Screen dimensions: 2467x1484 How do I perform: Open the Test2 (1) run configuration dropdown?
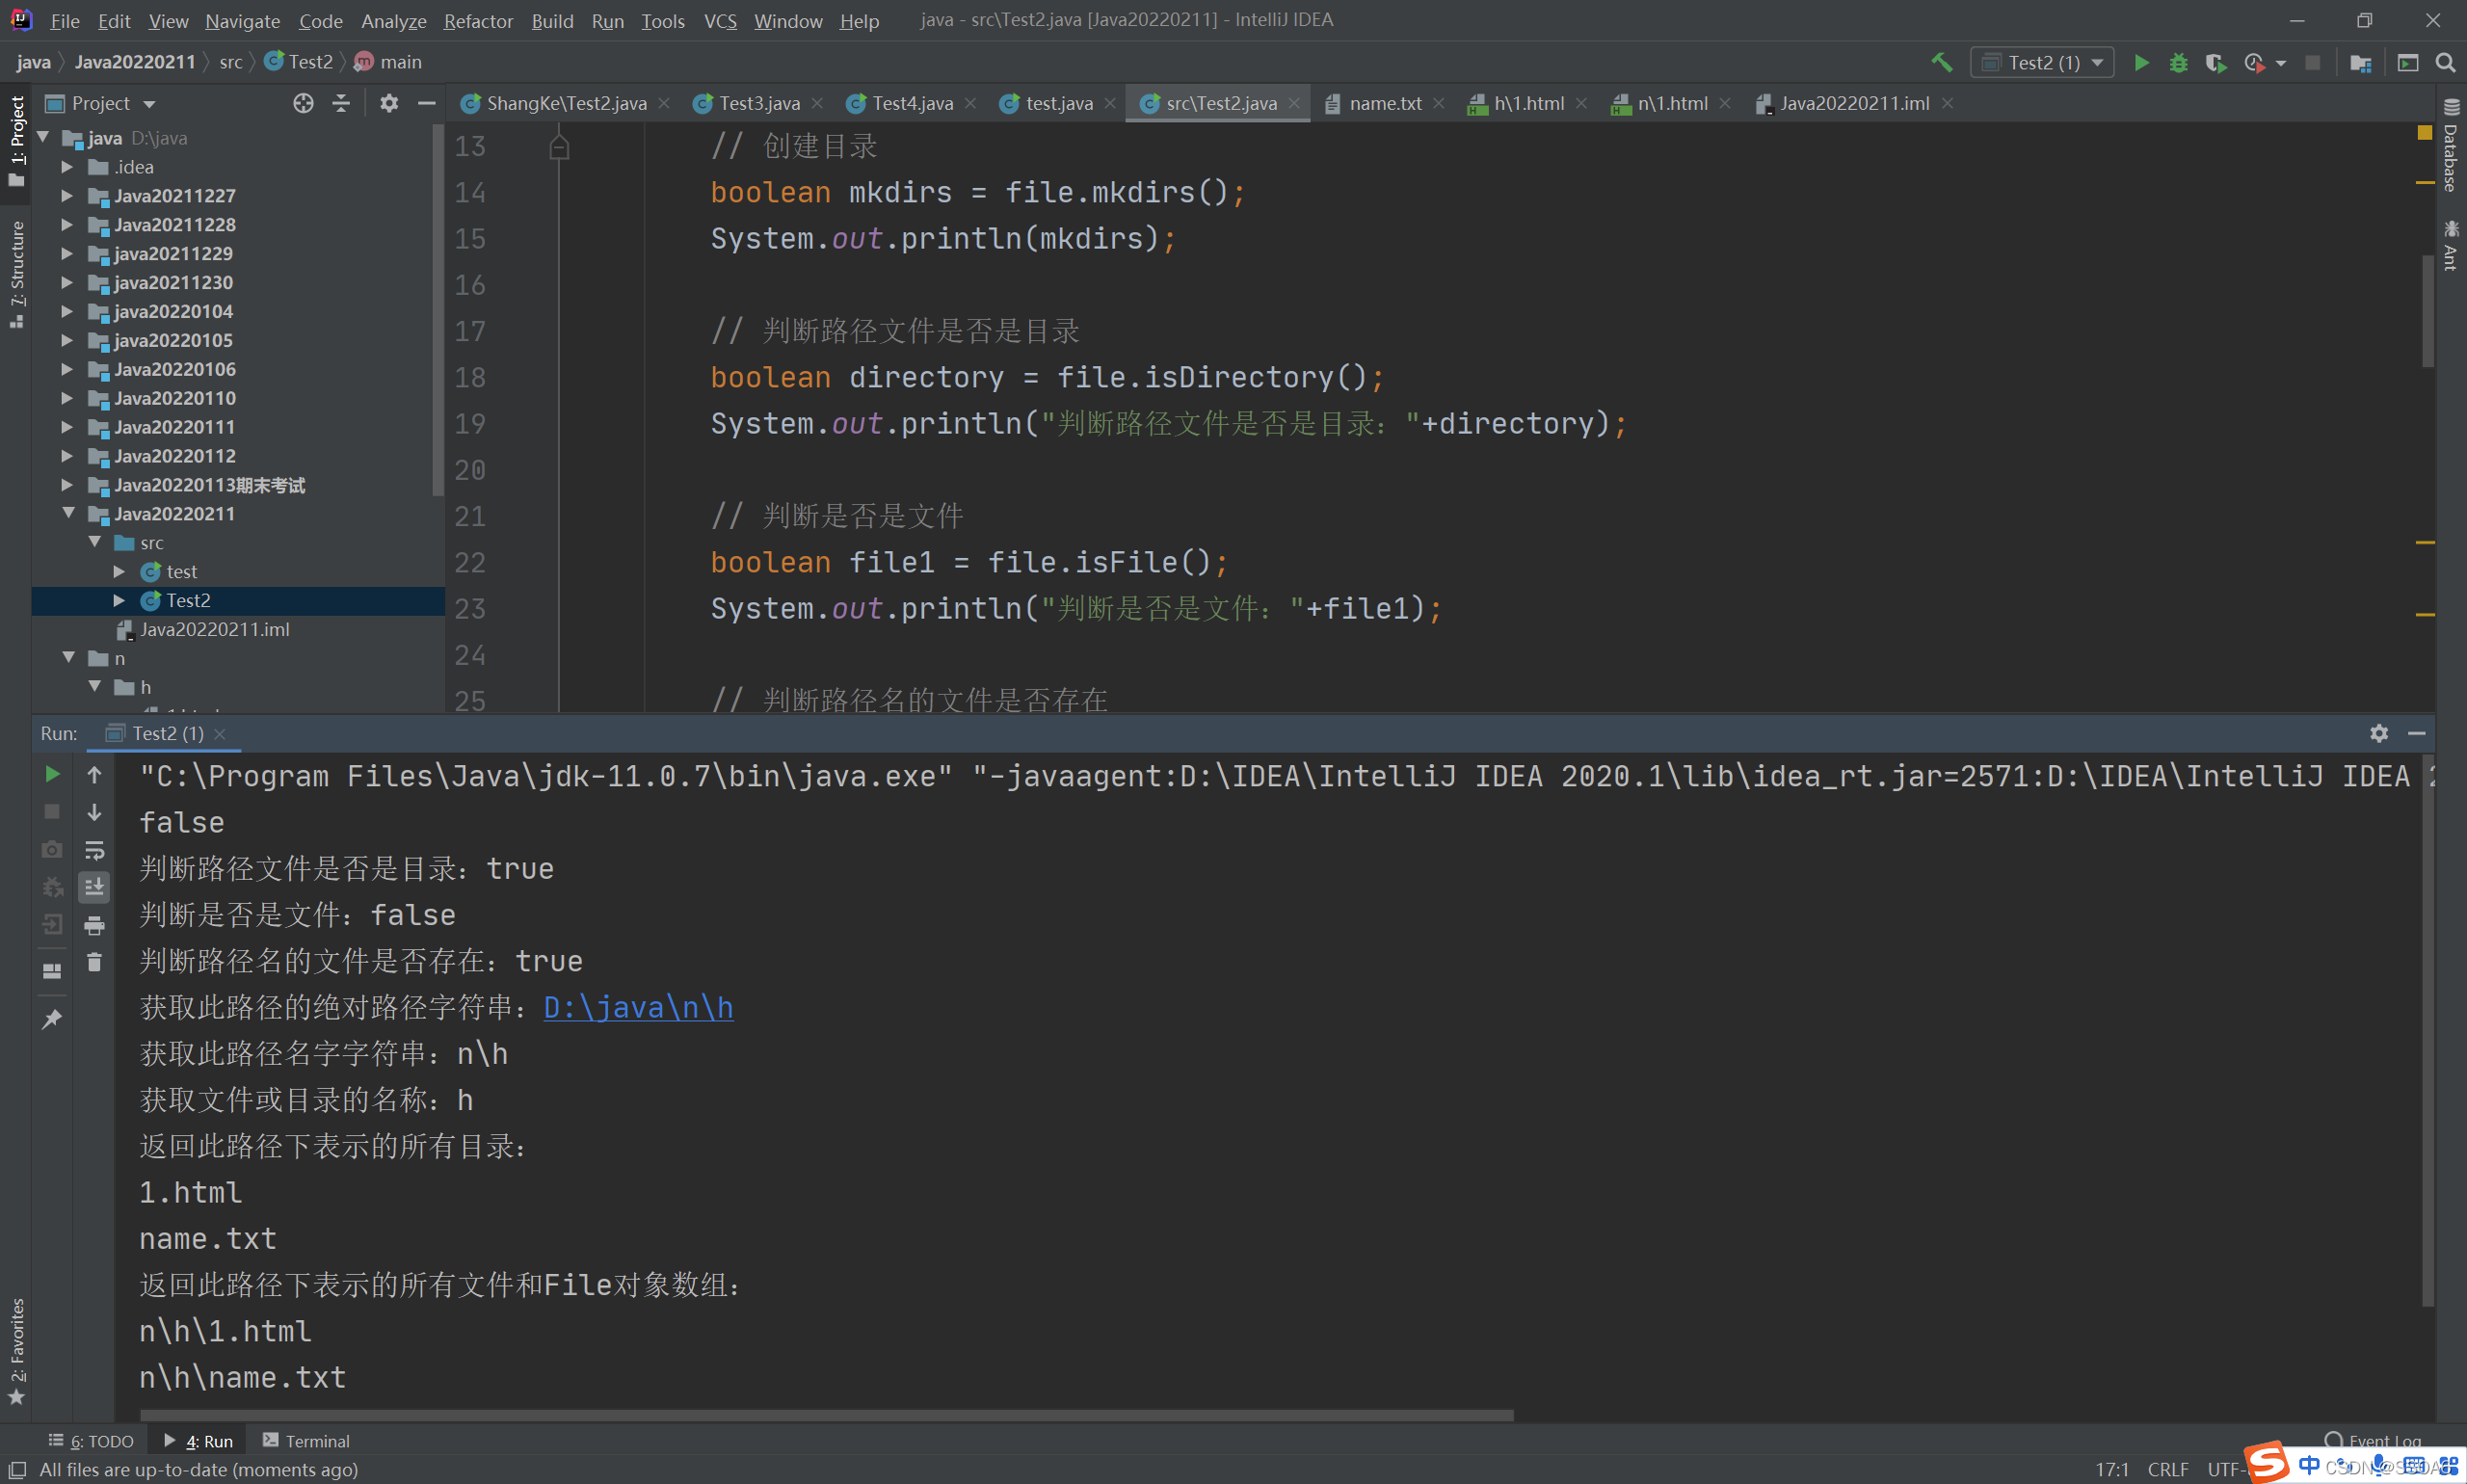click(2042, 62)
